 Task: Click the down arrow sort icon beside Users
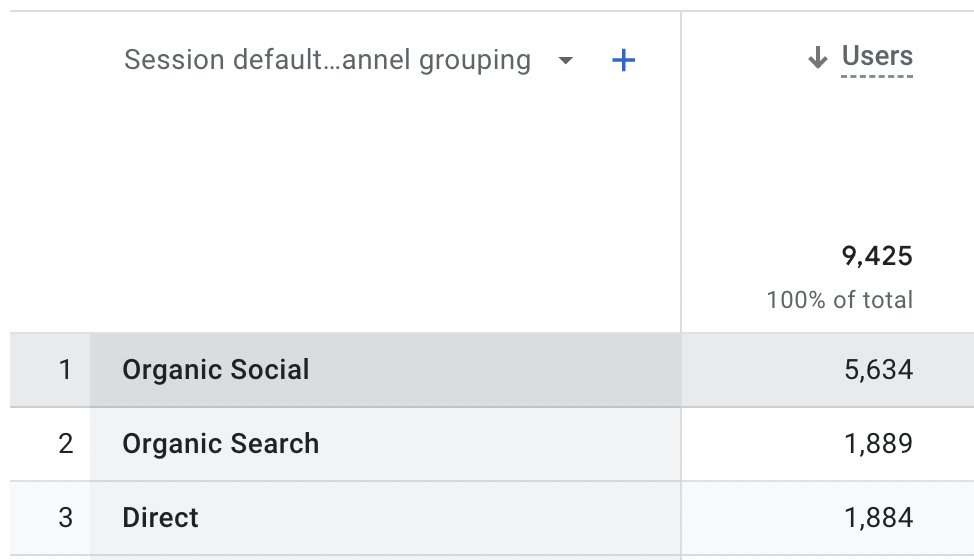[x=818, y=58]
